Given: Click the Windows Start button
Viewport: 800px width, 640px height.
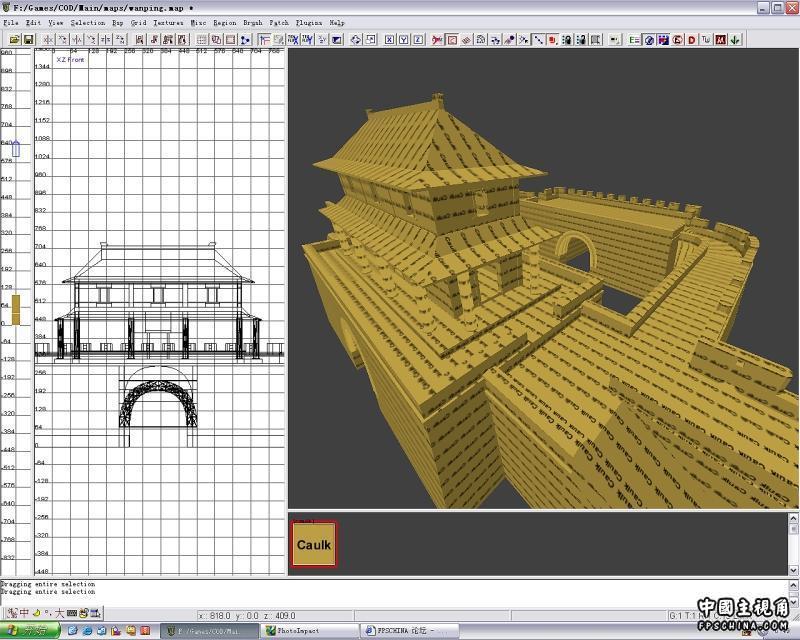Looking at the screenshot, I should point(30,631).
